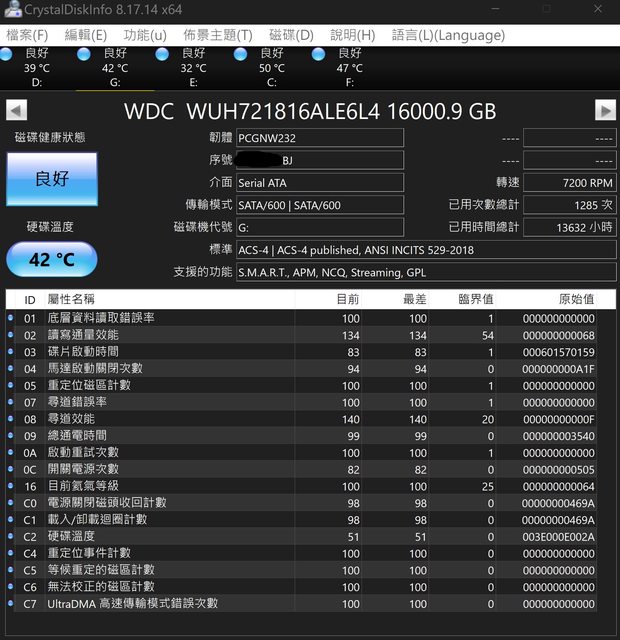Click the status dot for attribute 01 row

[11, 318]
